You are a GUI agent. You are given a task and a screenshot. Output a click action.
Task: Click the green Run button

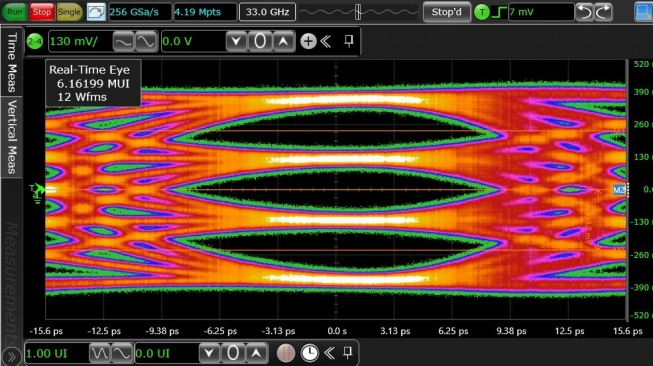tap(15, 12)
